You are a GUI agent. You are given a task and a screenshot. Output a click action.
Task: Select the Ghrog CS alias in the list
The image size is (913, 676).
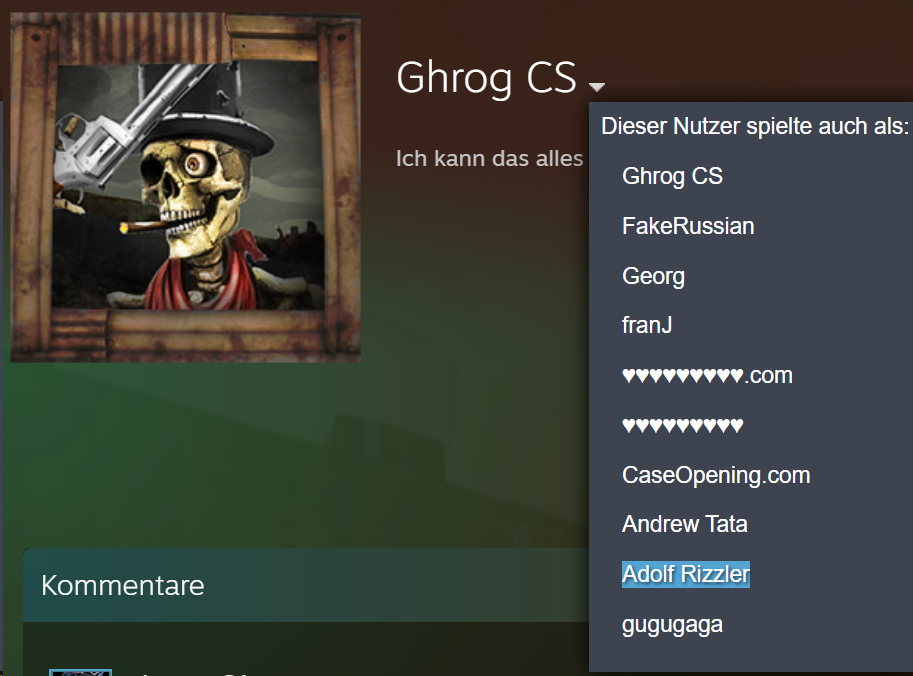pos(673,176)
